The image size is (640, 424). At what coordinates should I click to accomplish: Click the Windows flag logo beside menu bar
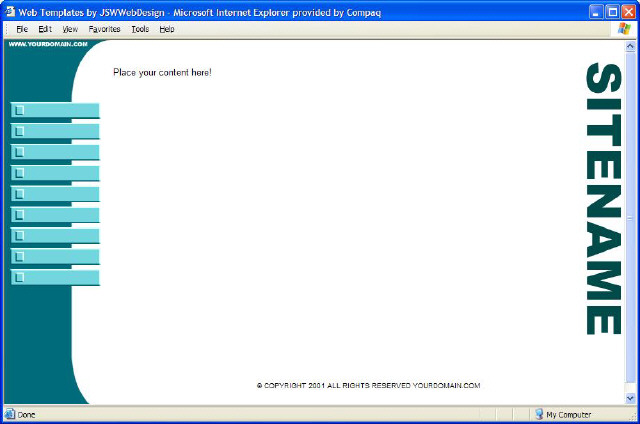click(x=624, y=29)
